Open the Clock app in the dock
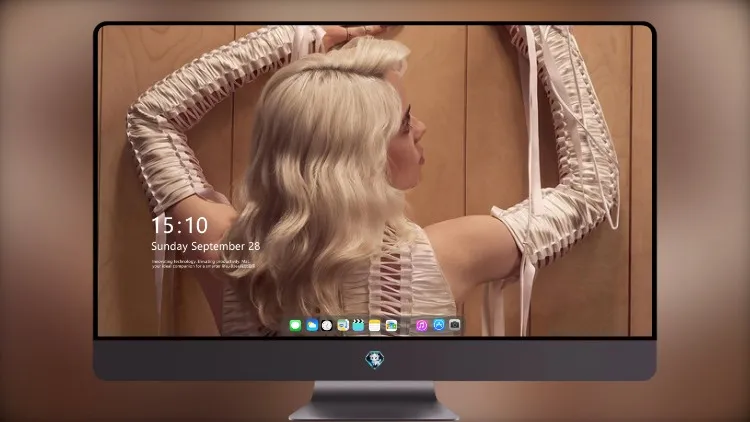This screenshot has height=422, width=750. 327,326
